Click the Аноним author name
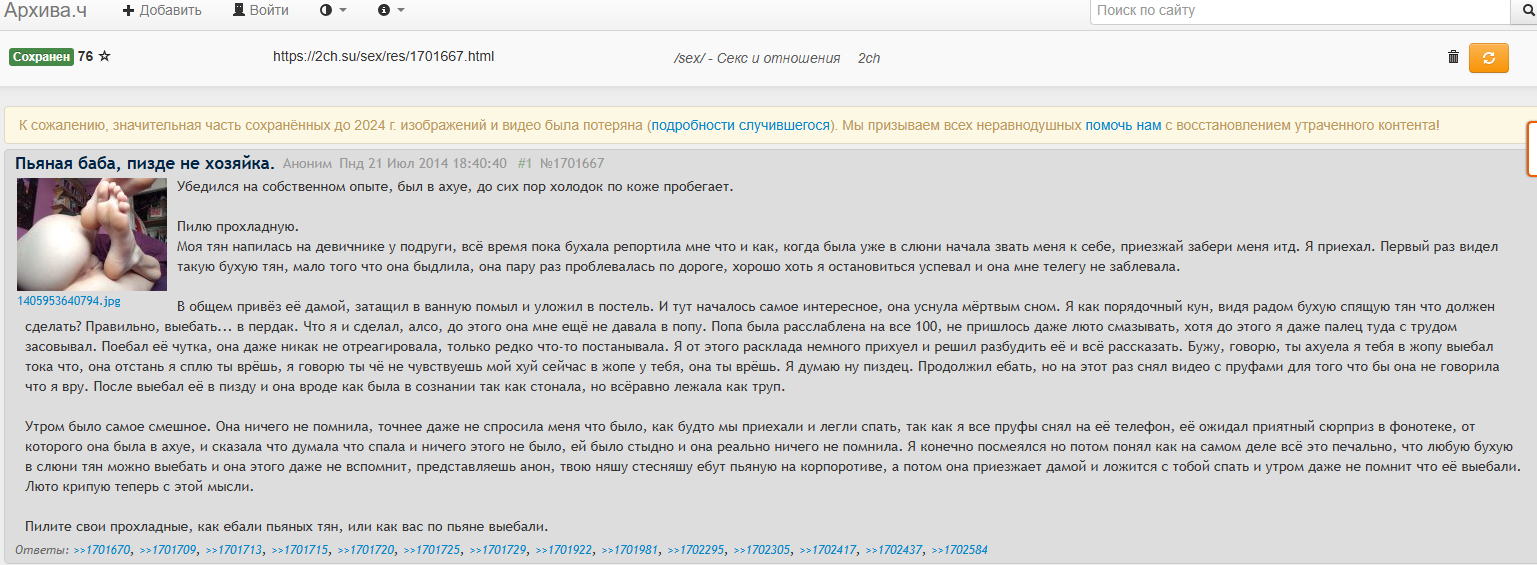1537x565 pixels. tap(307, 163)
